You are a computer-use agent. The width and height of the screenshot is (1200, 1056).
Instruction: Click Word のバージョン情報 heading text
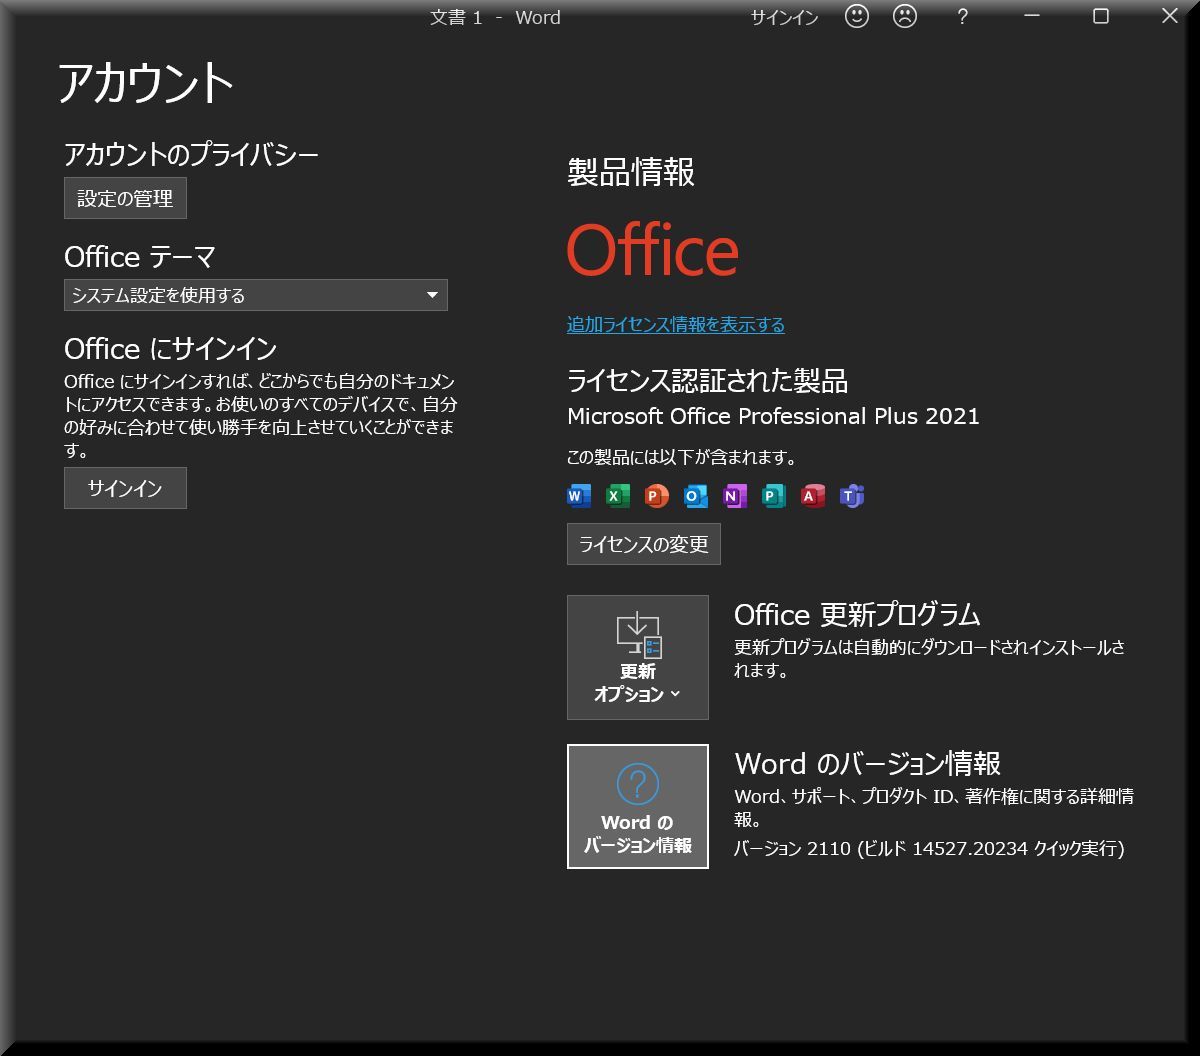[868, 763]
